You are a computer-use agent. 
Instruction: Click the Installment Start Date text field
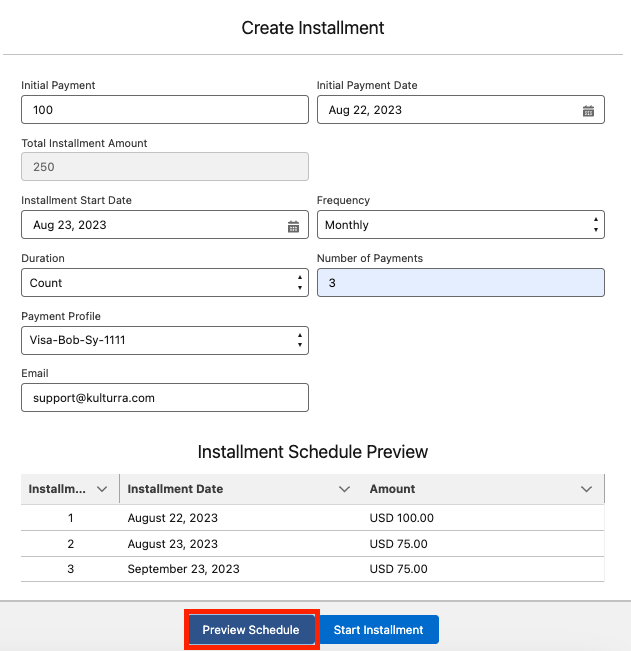pos(150,225)
